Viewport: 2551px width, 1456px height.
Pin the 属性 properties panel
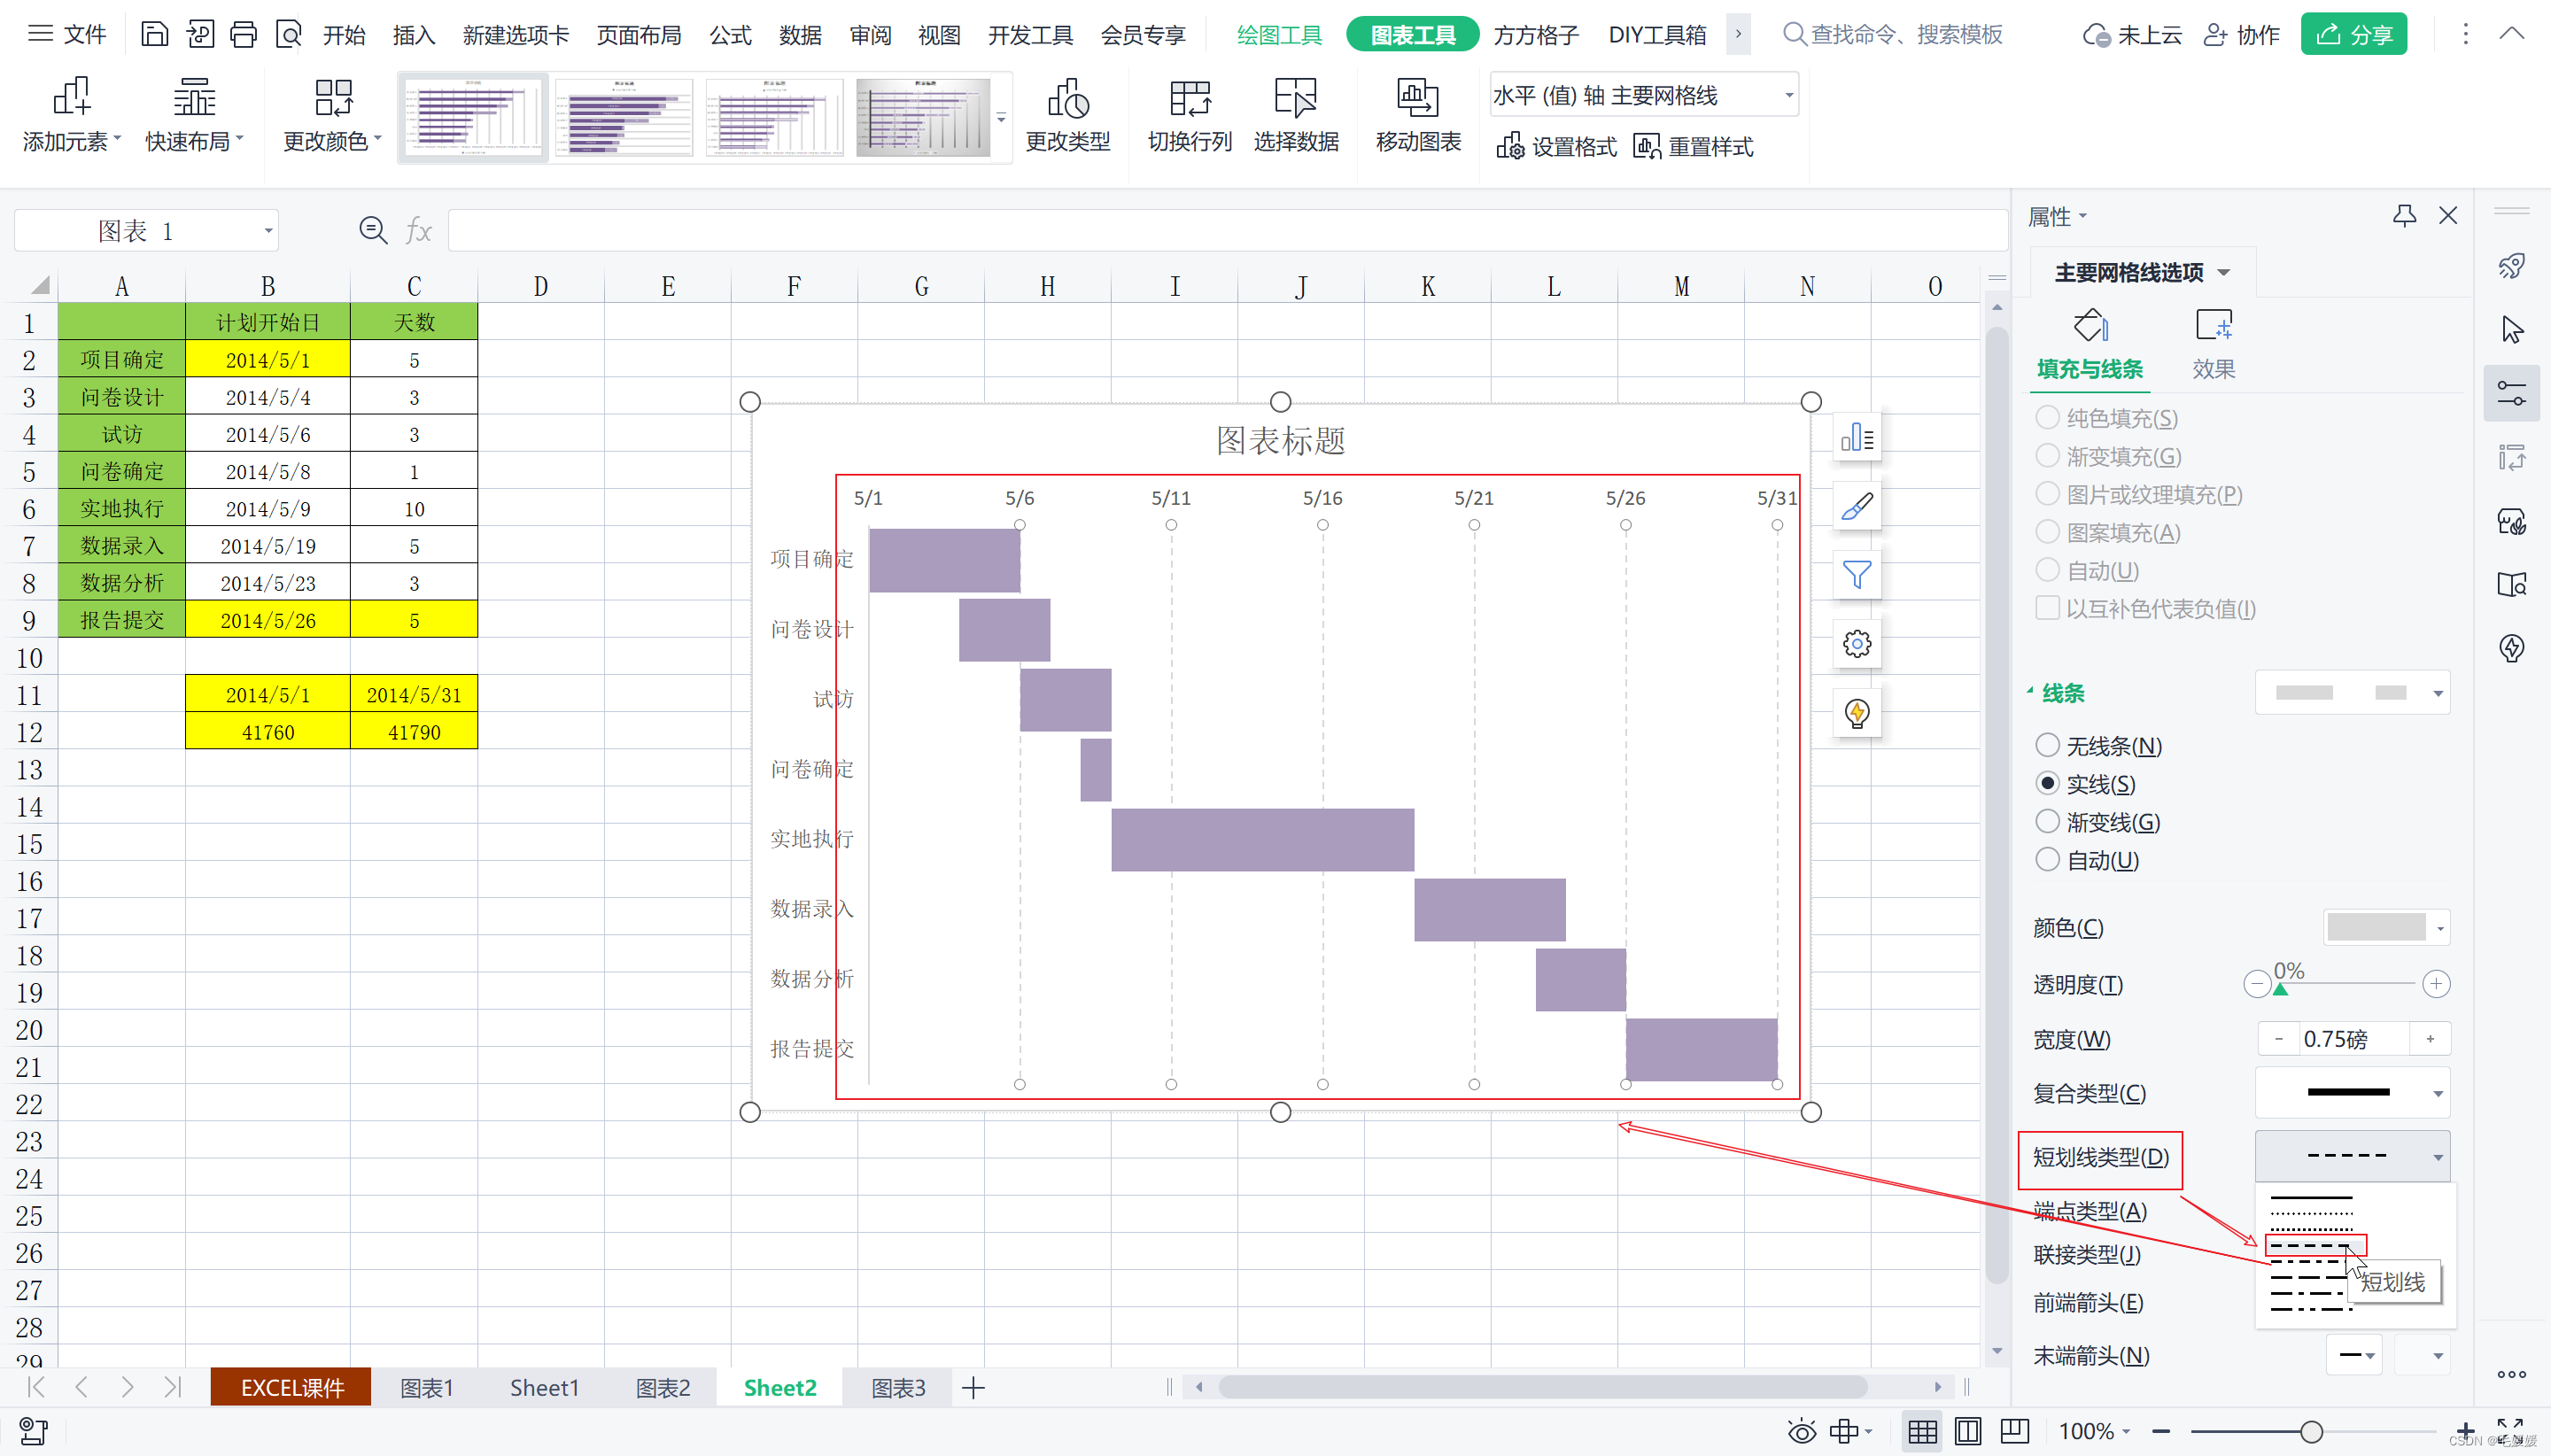coord(2404,215)
